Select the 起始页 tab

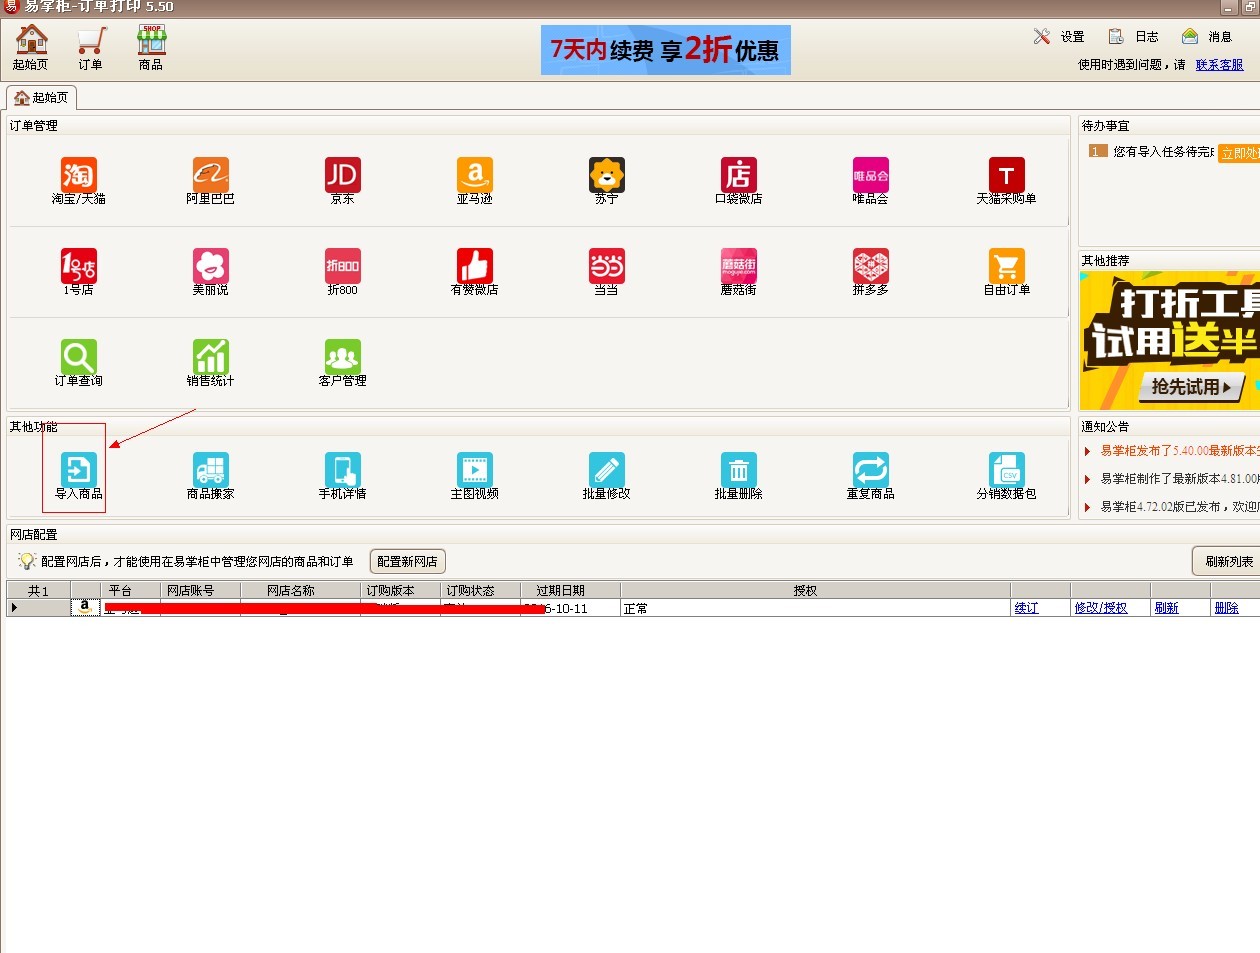coord(42,98)
